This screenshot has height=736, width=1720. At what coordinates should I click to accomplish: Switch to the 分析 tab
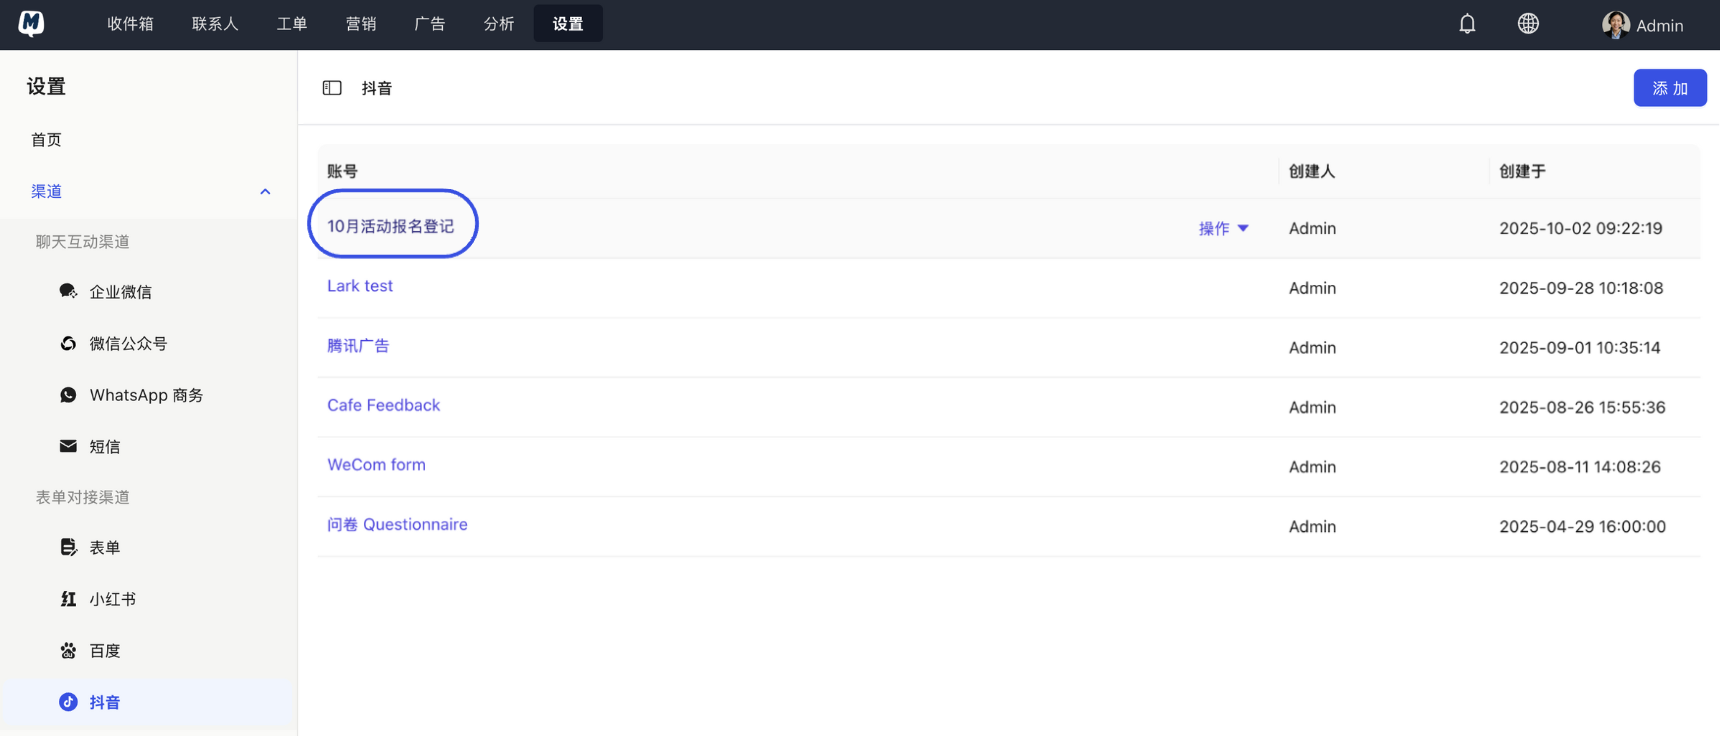tap(498, 24)
